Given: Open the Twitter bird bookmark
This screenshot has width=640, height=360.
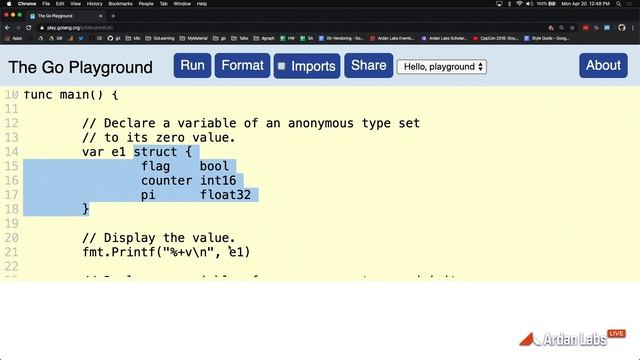Looking at the screenshot, I should [x=81, y=38].
